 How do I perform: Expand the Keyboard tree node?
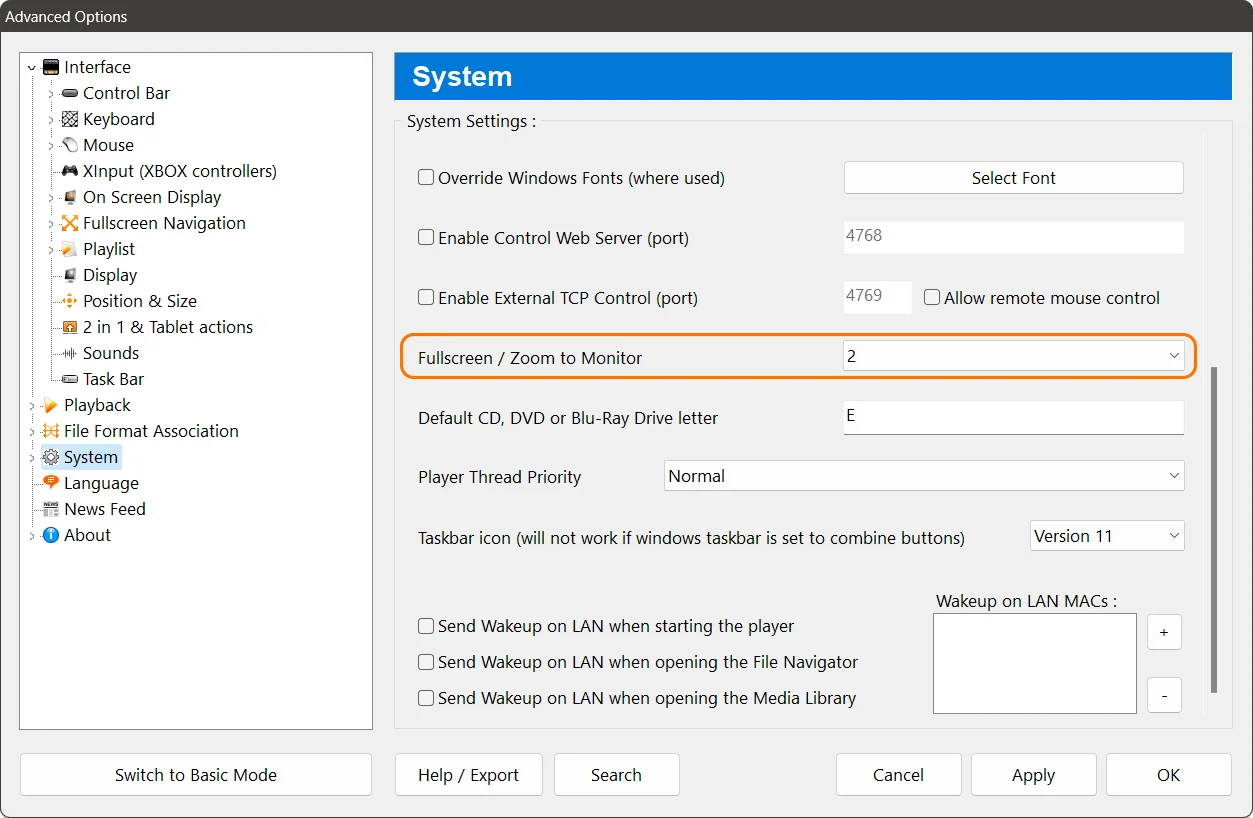point(51,120)
